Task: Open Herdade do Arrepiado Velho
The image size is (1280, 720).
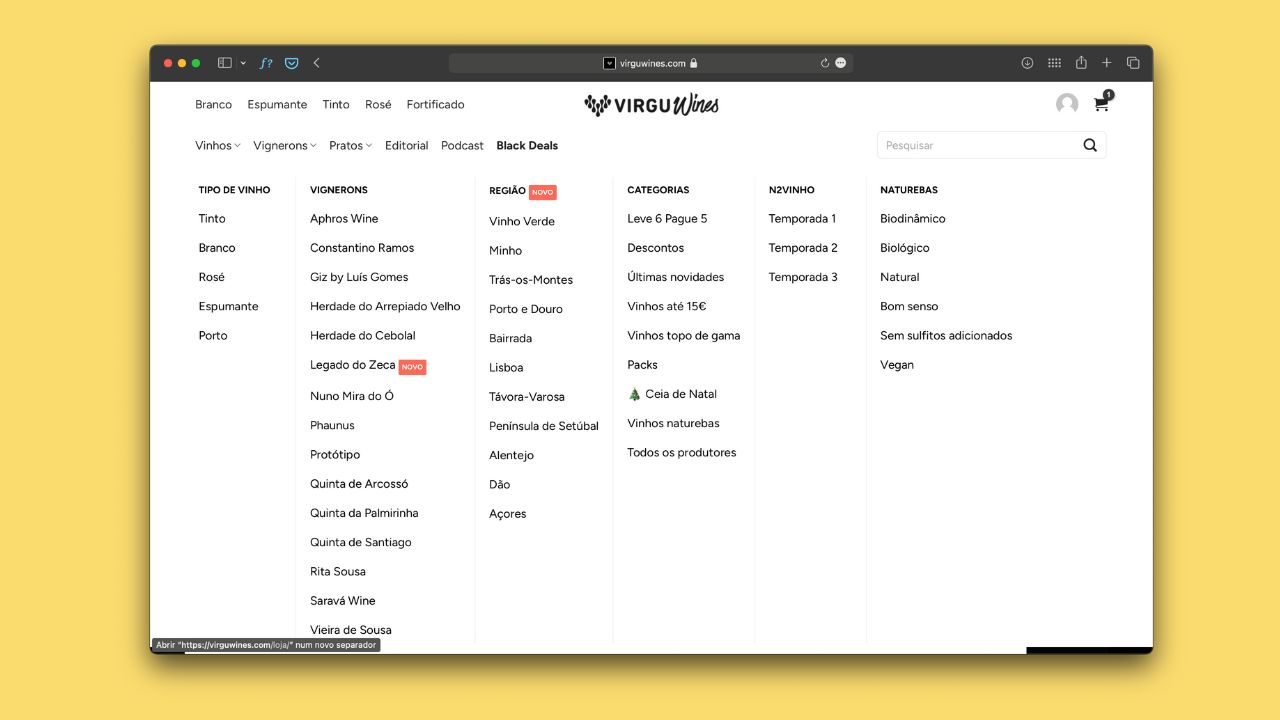Action: [x=385, y=306]
